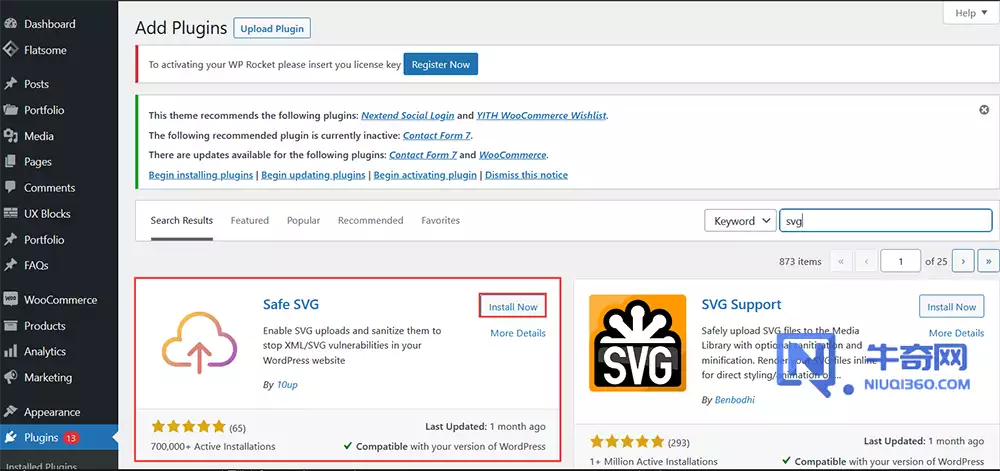1000x471 pixels.
Task: Click the Analytics bar chart icon
Action: coord(10,351)
